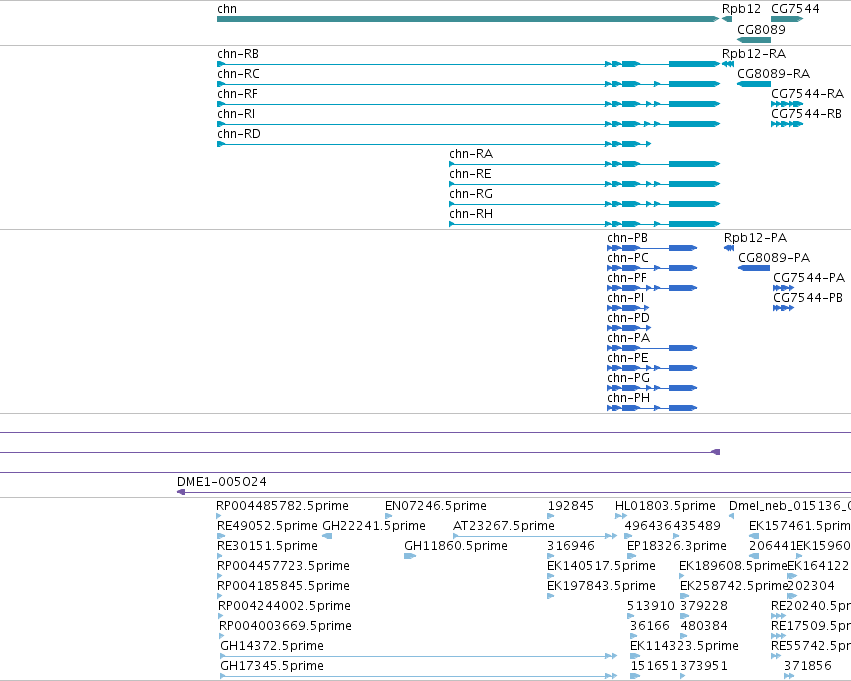Select EST 36166
The width and height of the screenshot is (851, 681).
click(650, 627)
